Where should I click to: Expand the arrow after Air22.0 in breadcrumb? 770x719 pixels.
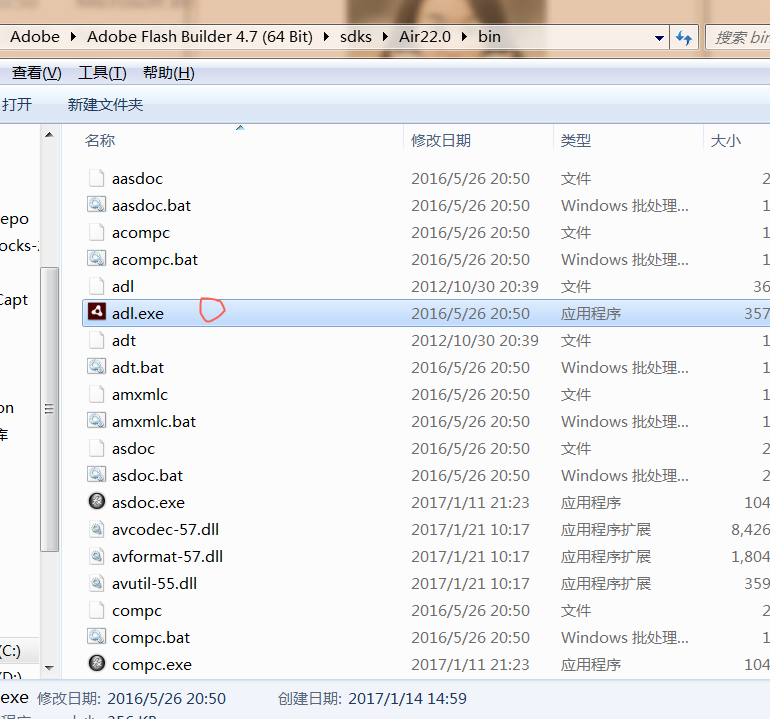(x=464, y=37)
